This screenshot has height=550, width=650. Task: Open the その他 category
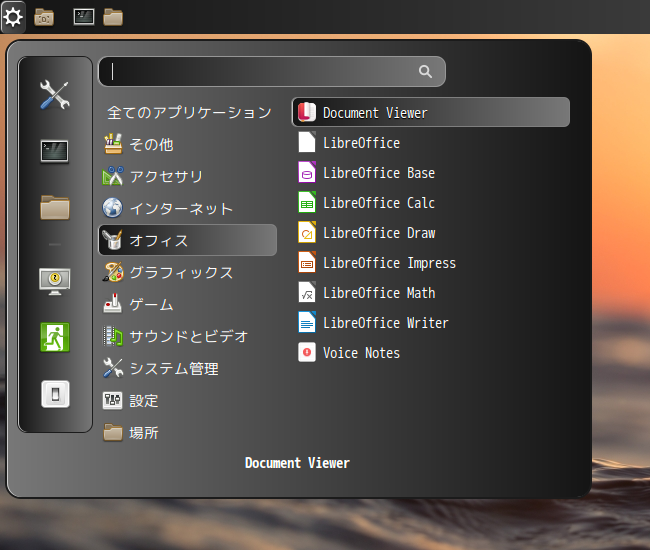coord(187,144)
